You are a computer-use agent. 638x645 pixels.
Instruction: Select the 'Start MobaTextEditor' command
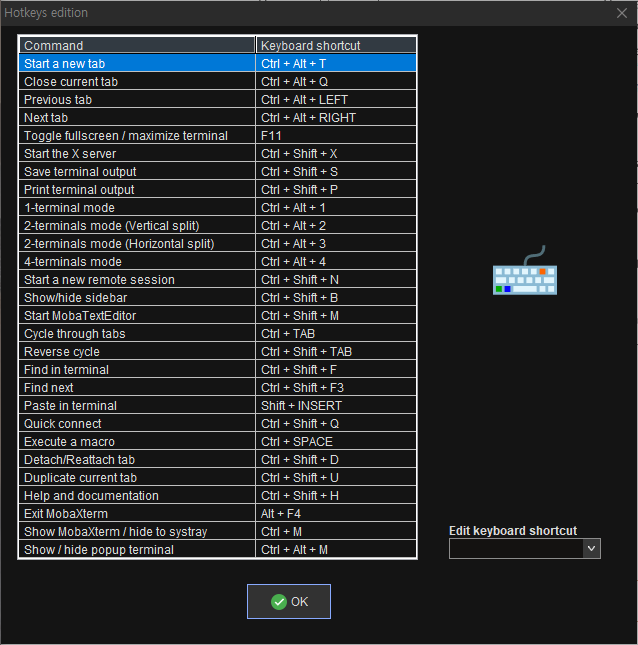137,316
